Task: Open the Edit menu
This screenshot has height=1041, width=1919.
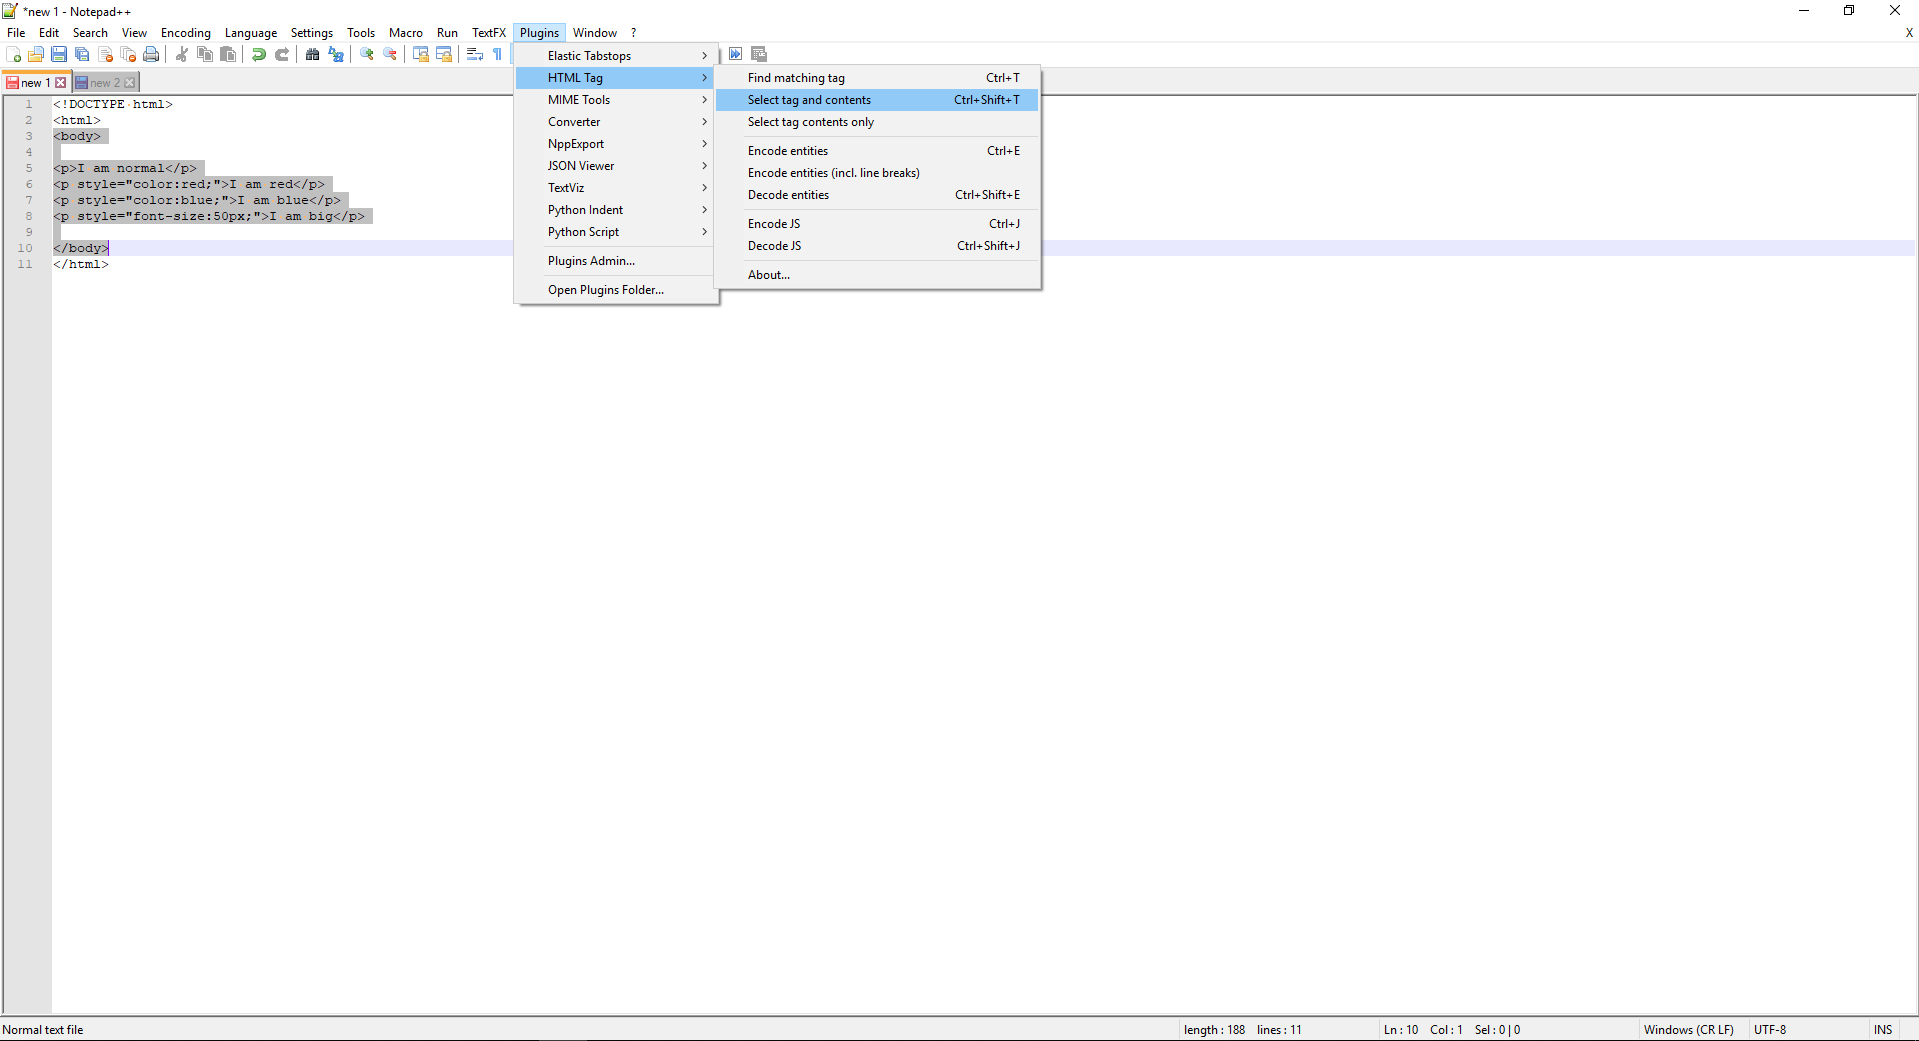Action: [x=49, y=33]
